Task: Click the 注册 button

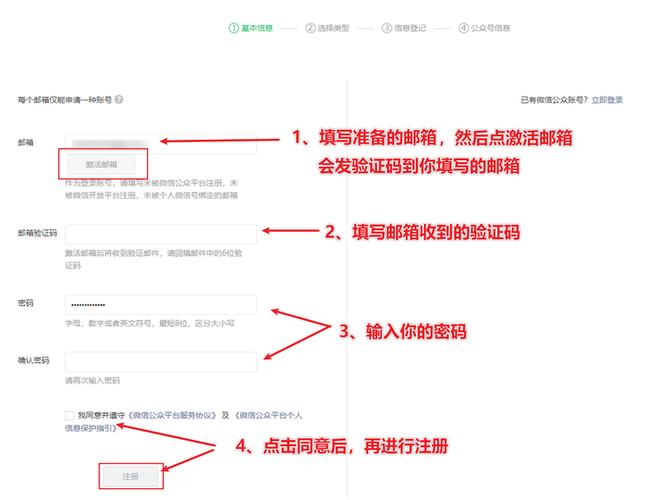Action: pyautogui.click(x=130, y=476)
